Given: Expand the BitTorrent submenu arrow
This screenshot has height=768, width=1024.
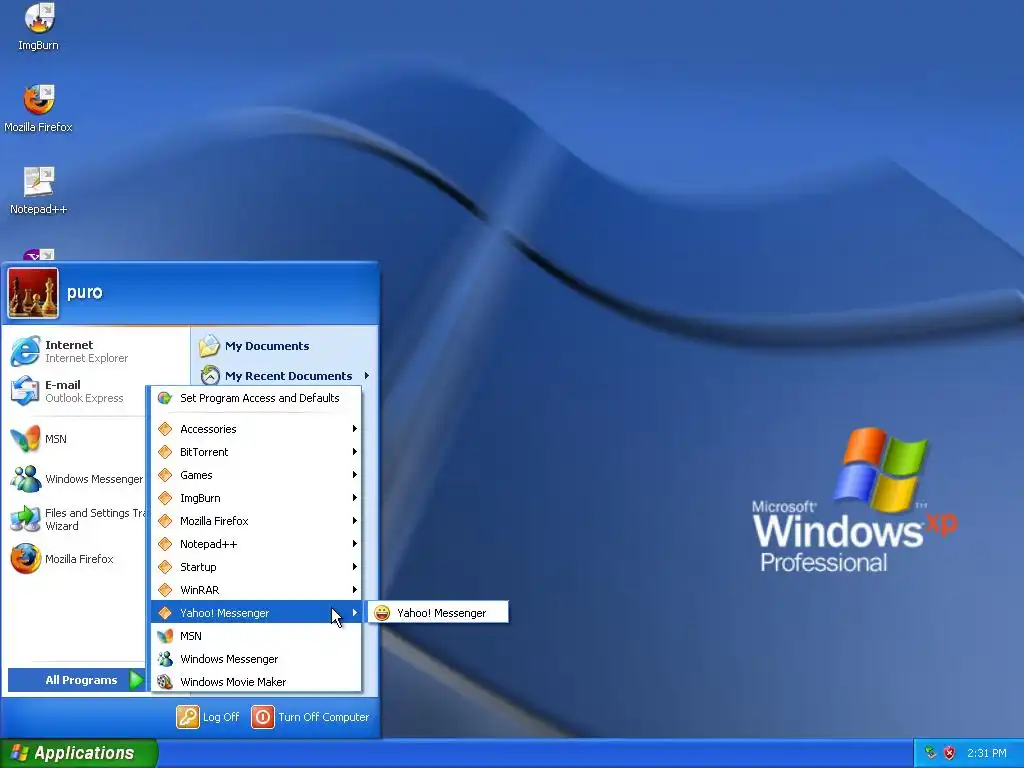Looking at the screenshot, I should point(355,452).
